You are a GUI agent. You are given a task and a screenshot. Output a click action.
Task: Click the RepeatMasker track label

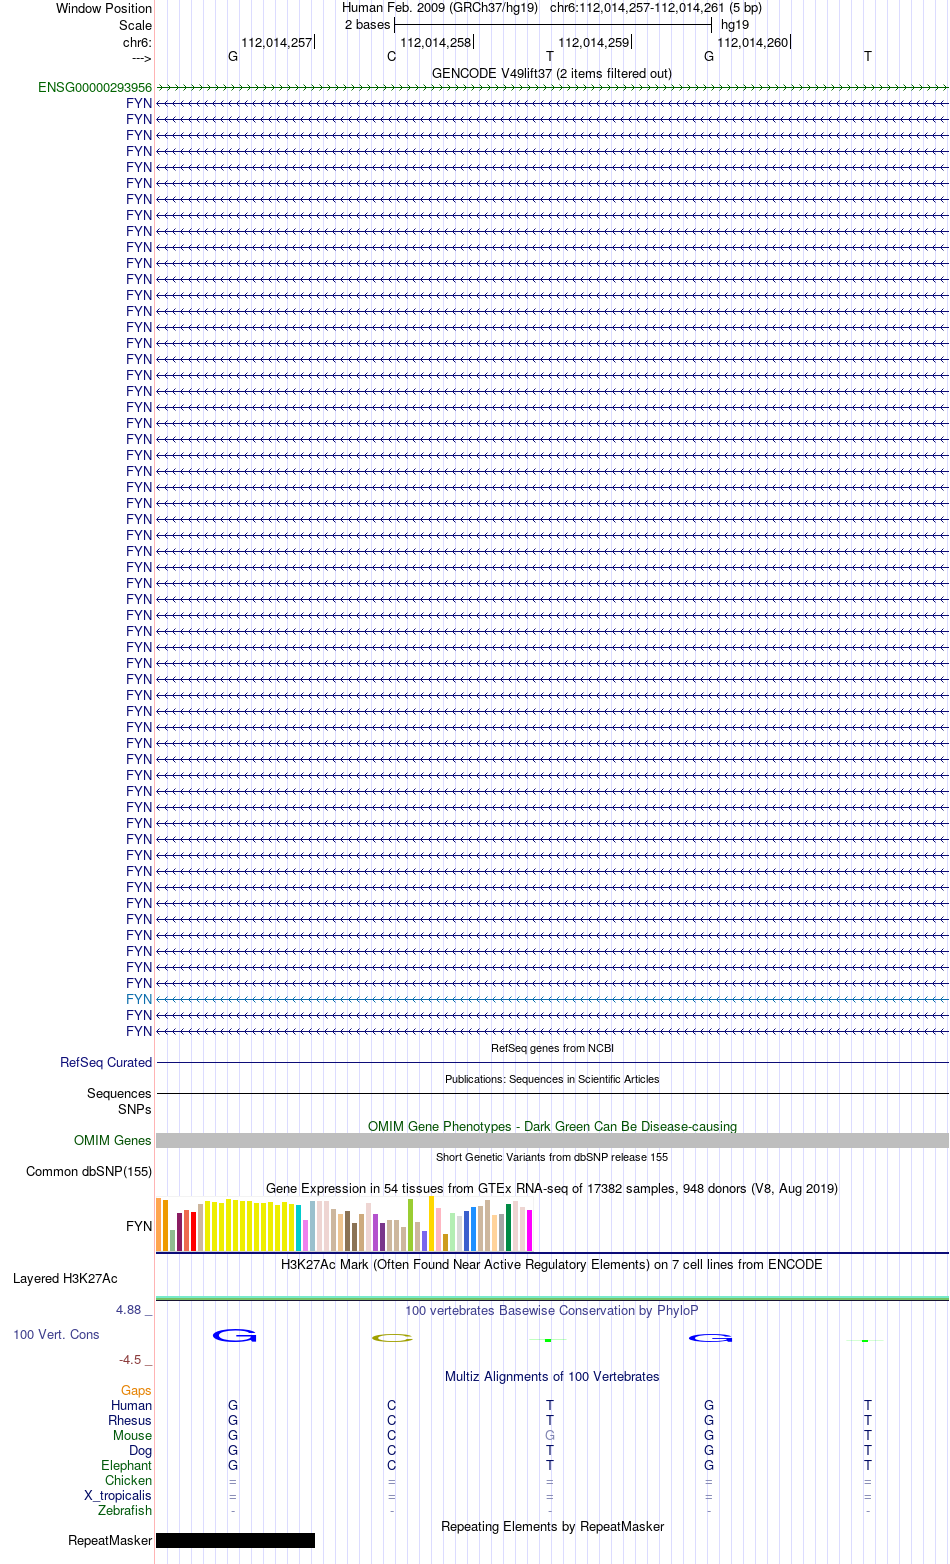(110, 1541)
